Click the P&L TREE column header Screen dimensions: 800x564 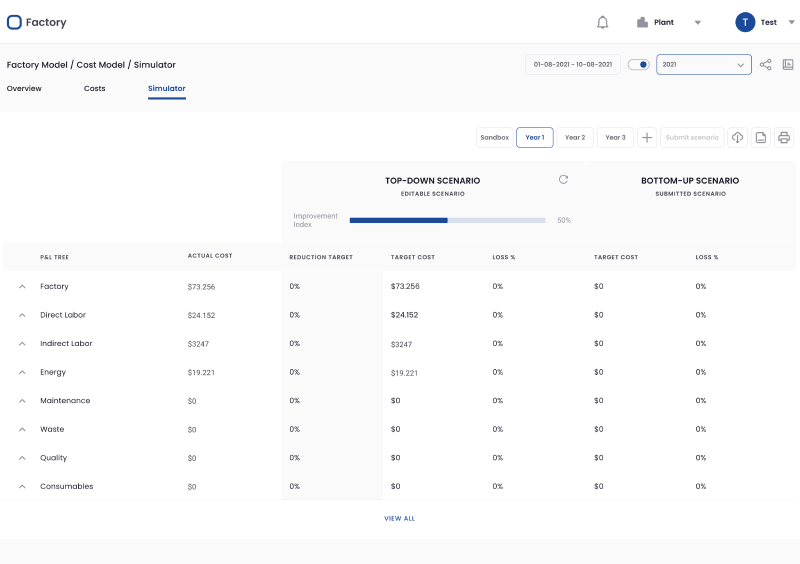(55, 257)
